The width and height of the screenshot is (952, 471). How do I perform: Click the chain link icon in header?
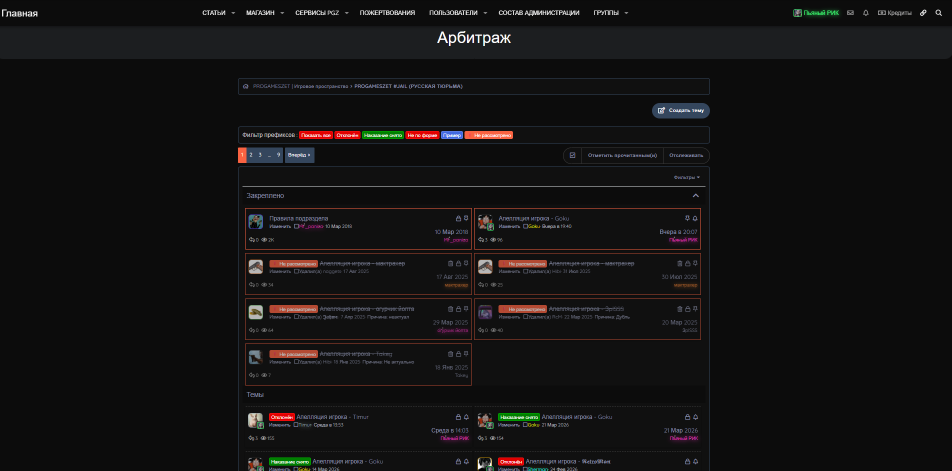coord(923,13)
